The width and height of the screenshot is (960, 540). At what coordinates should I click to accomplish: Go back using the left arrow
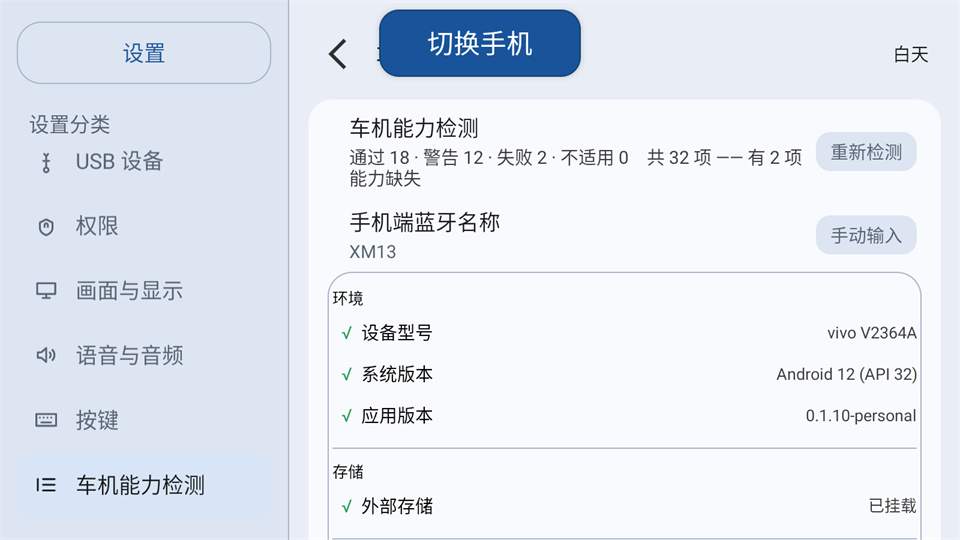pos(338,54)
